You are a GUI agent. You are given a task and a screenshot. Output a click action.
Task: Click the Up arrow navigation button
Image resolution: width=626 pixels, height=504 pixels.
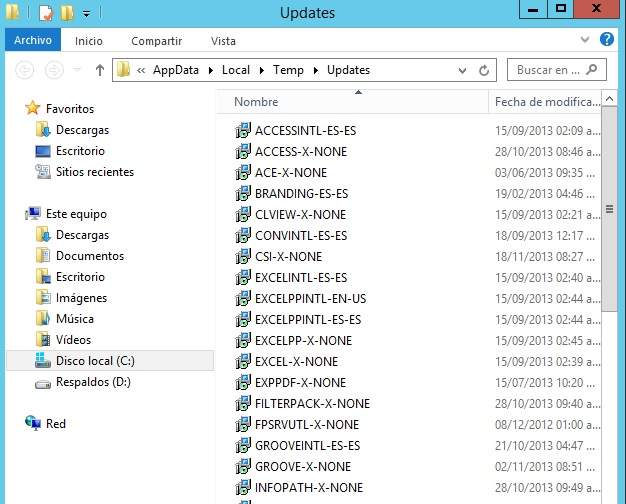[100, 70]
